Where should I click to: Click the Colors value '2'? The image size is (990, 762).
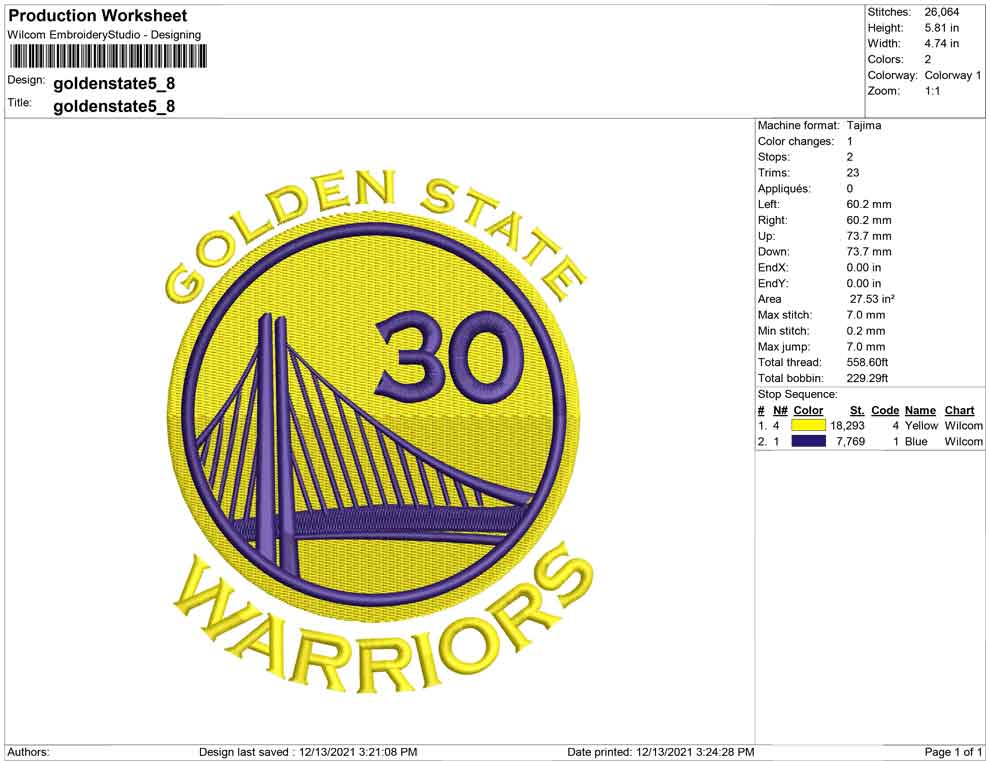[927, 59]
